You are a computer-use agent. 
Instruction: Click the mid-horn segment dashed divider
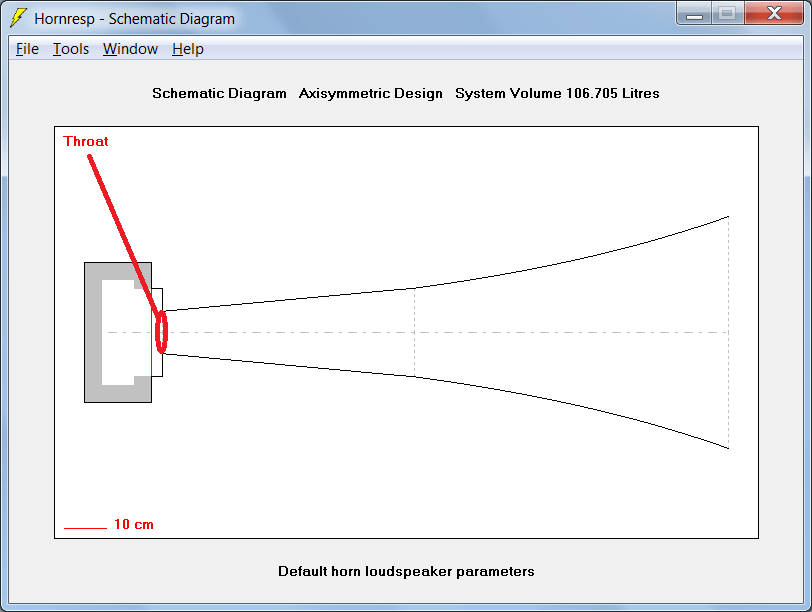415,332
